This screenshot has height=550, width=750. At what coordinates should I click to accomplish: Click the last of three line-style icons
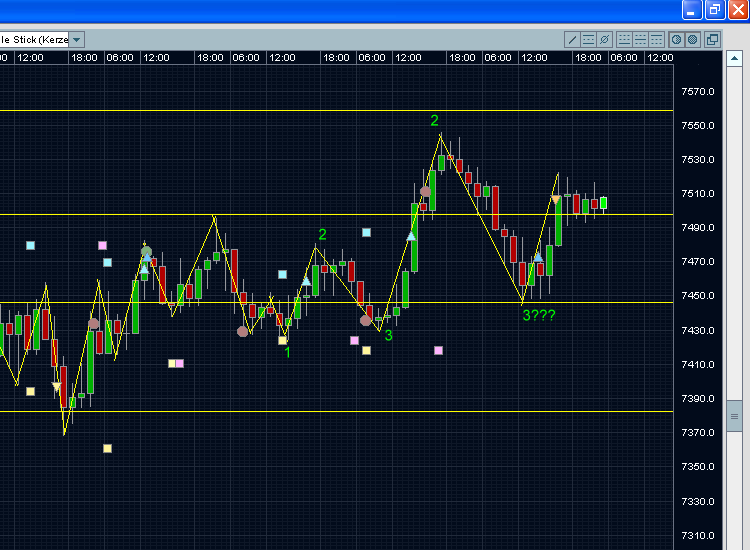pos(657,40)
